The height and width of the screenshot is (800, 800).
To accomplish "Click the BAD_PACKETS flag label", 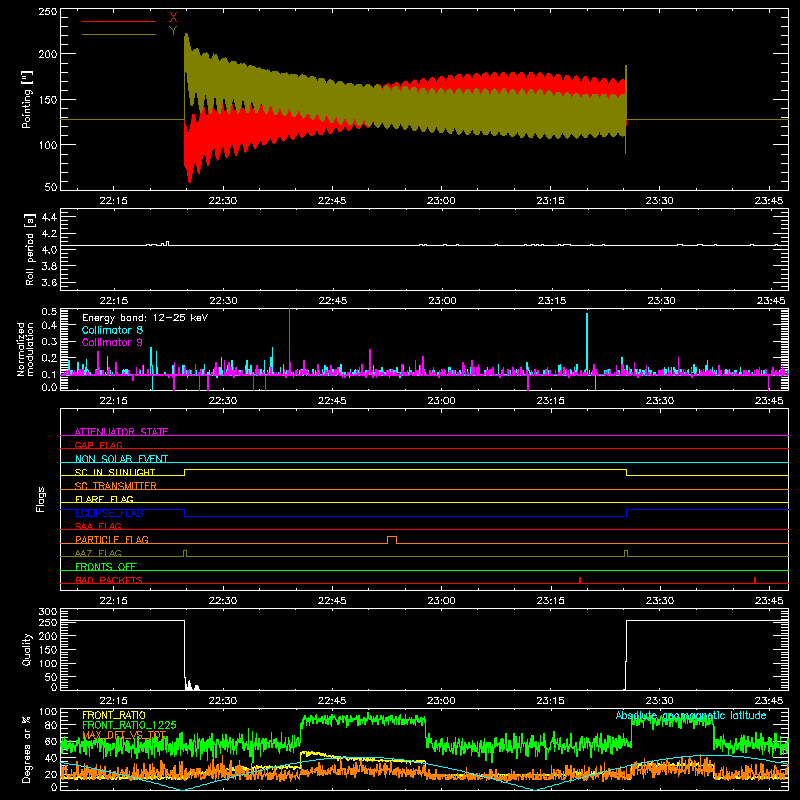I will coord(109,580).
